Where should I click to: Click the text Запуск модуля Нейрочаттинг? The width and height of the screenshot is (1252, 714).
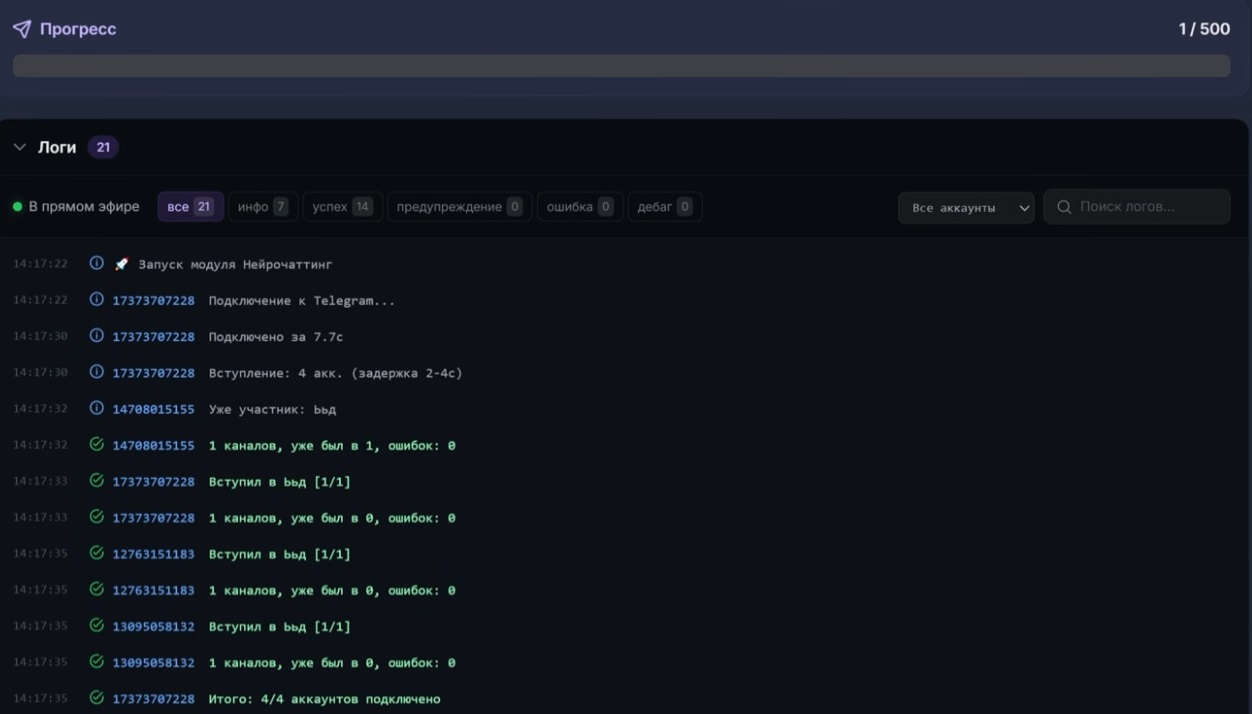pos(235,265)
